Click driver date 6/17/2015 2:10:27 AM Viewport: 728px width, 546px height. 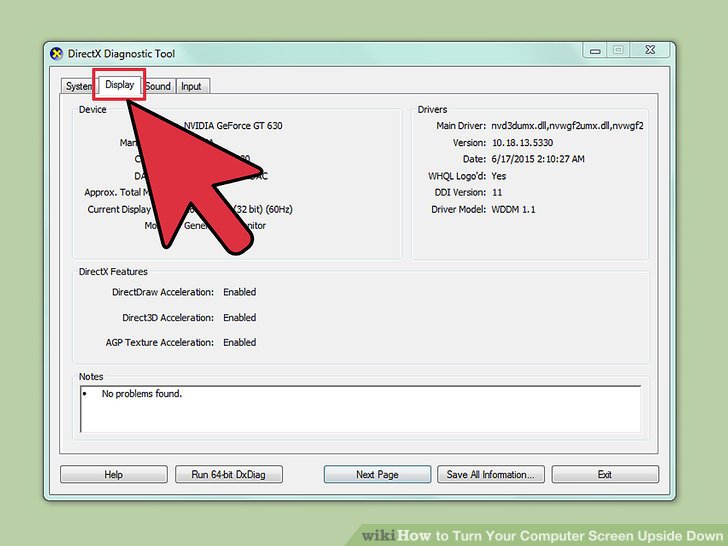pyautogui.click(x=538, y=159)
